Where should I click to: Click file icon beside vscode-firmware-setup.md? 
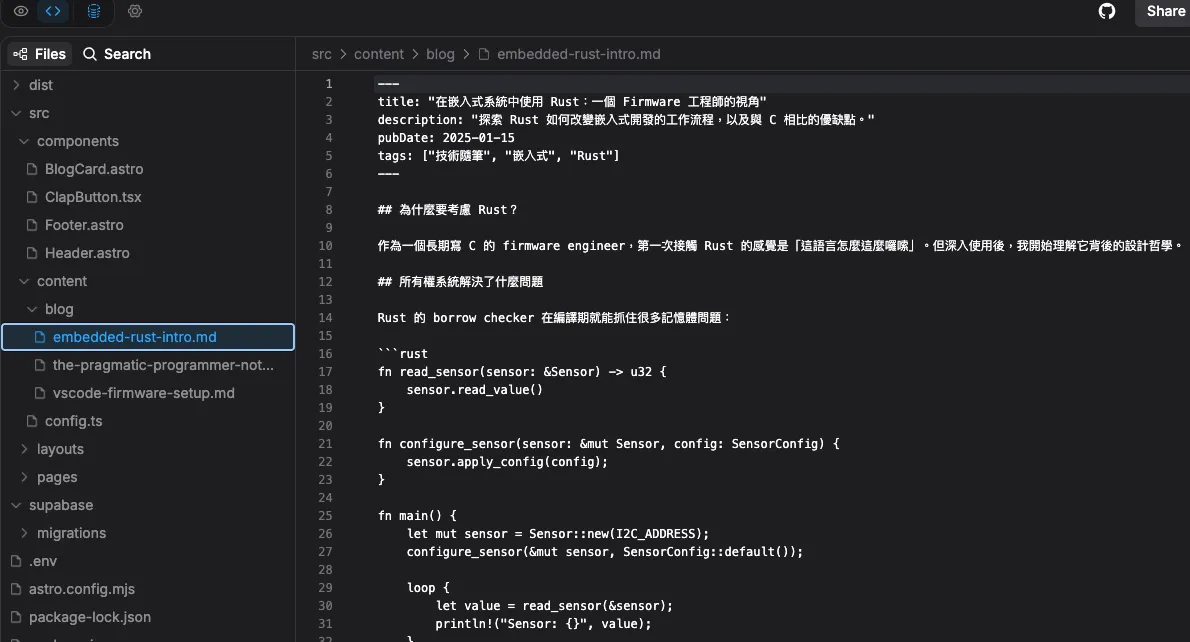coord(39,393)
